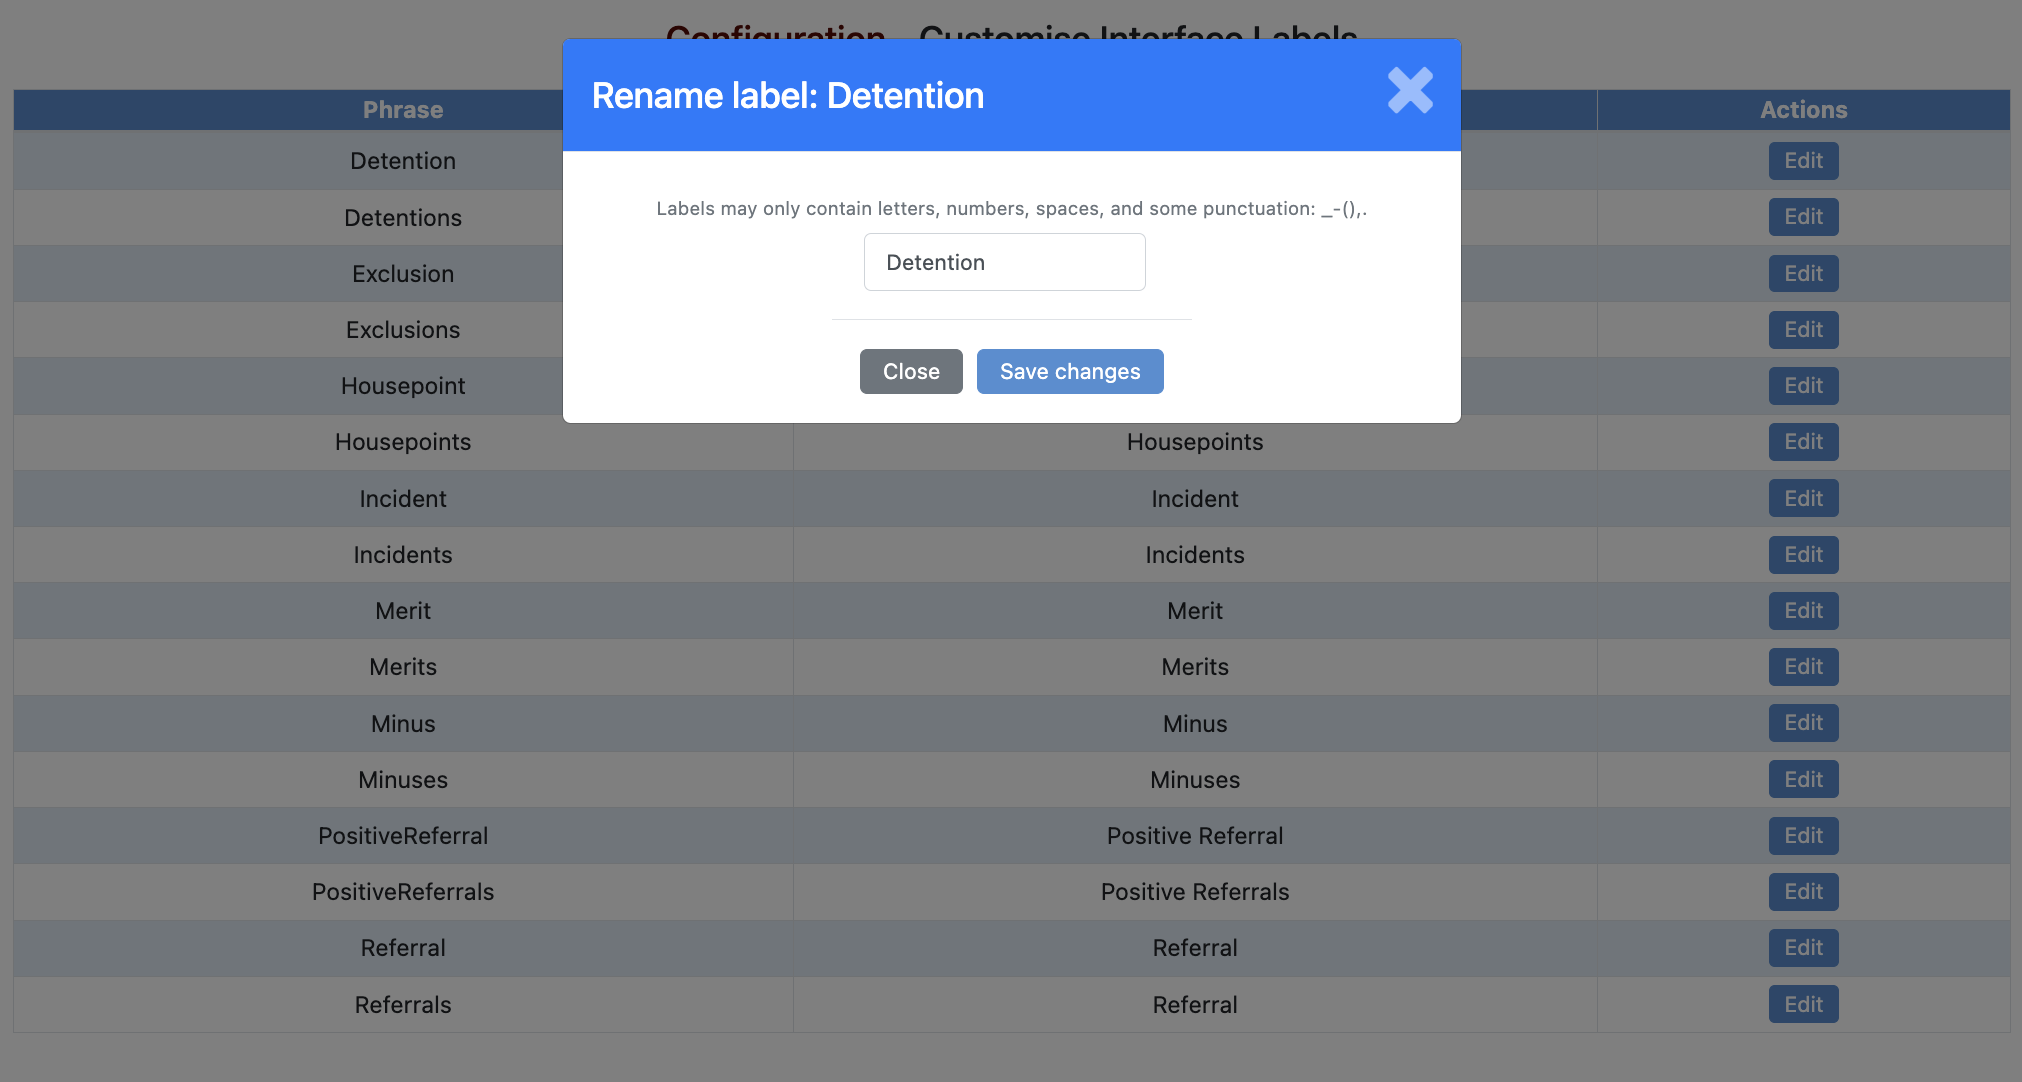Select the Incident phrase cell
Viewport: 2022px width, 1082px height.
point(403,498)
